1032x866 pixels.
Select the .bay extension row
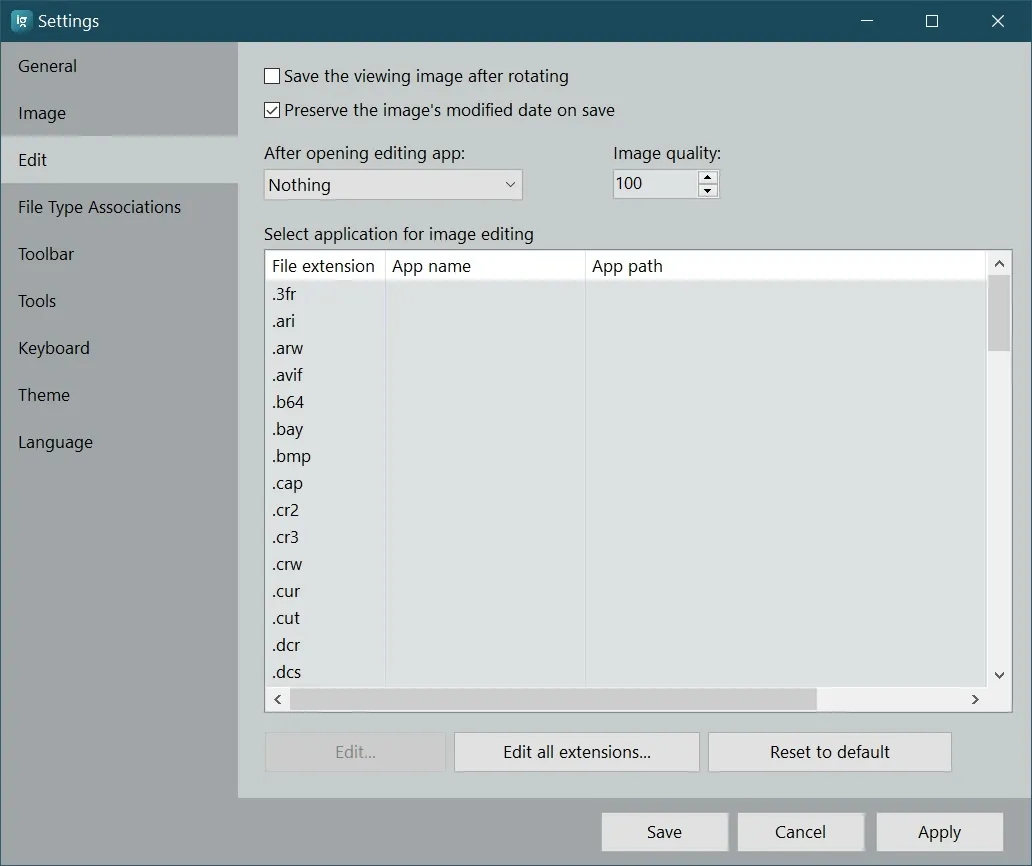point(625,429)
